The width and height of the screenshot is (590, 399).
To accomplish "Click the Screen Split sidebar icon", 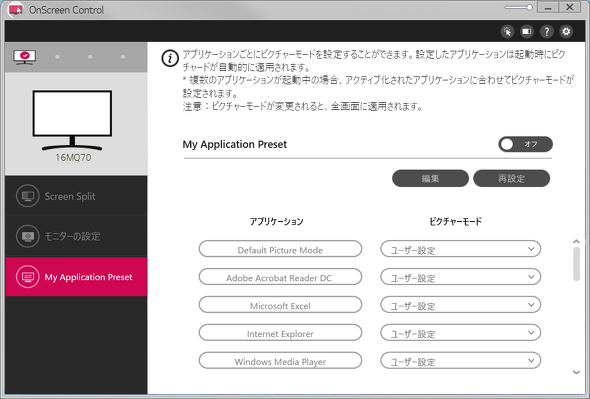I will [x=27, y=196].
